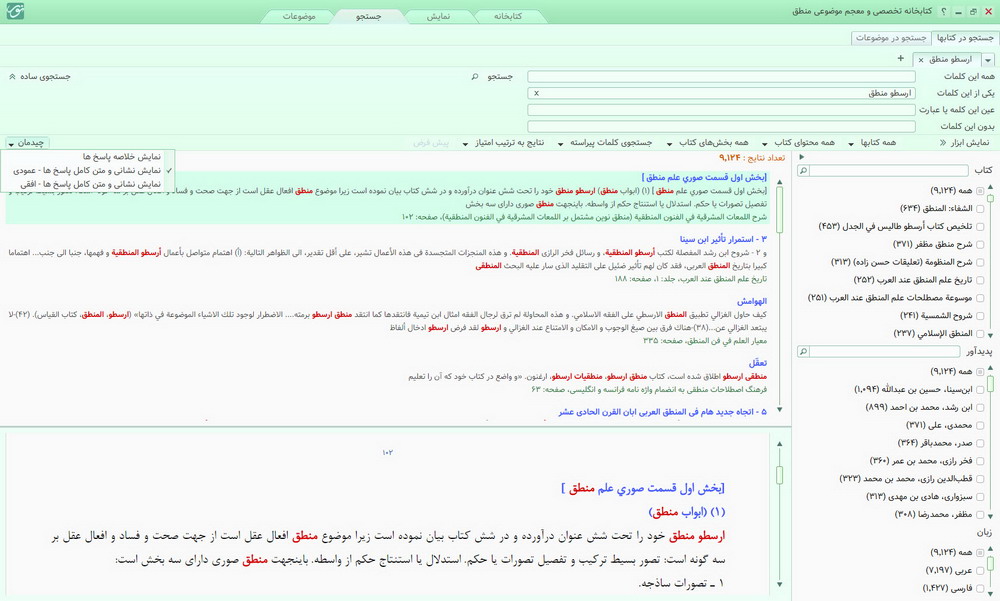This screenshot has height=601, width=1000.
Task: Select the موسوعة مصطلحات علم المنطق book row
Action: click(895, 298)
